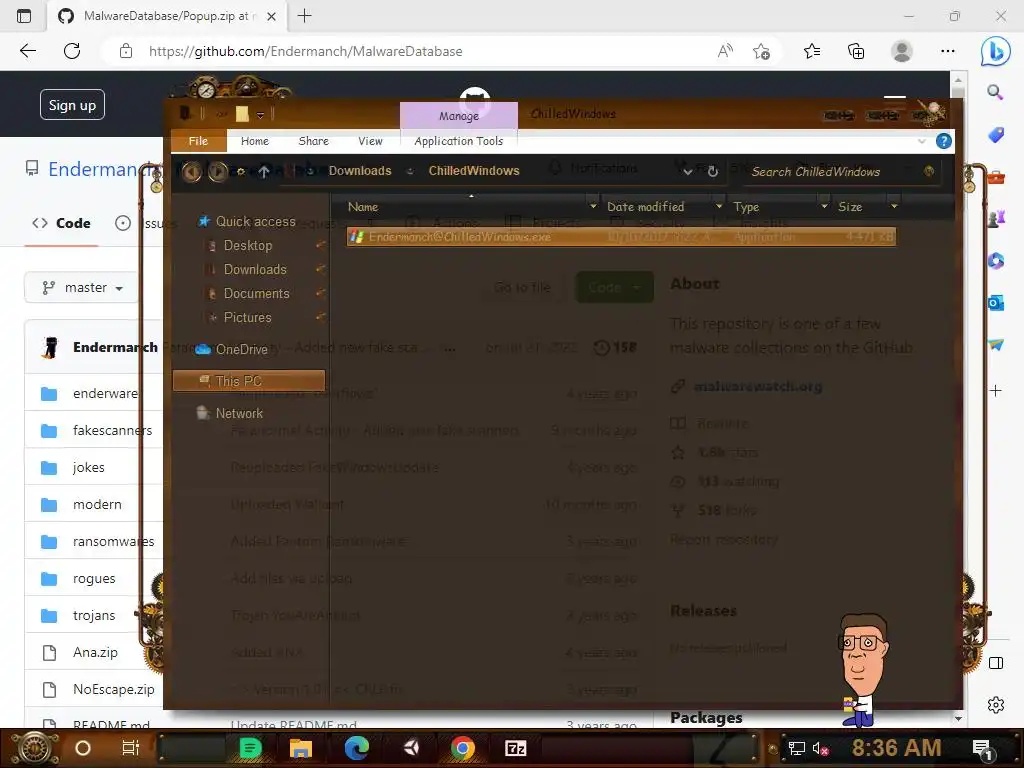Open rogues folder in GitHub

[94, 579]
